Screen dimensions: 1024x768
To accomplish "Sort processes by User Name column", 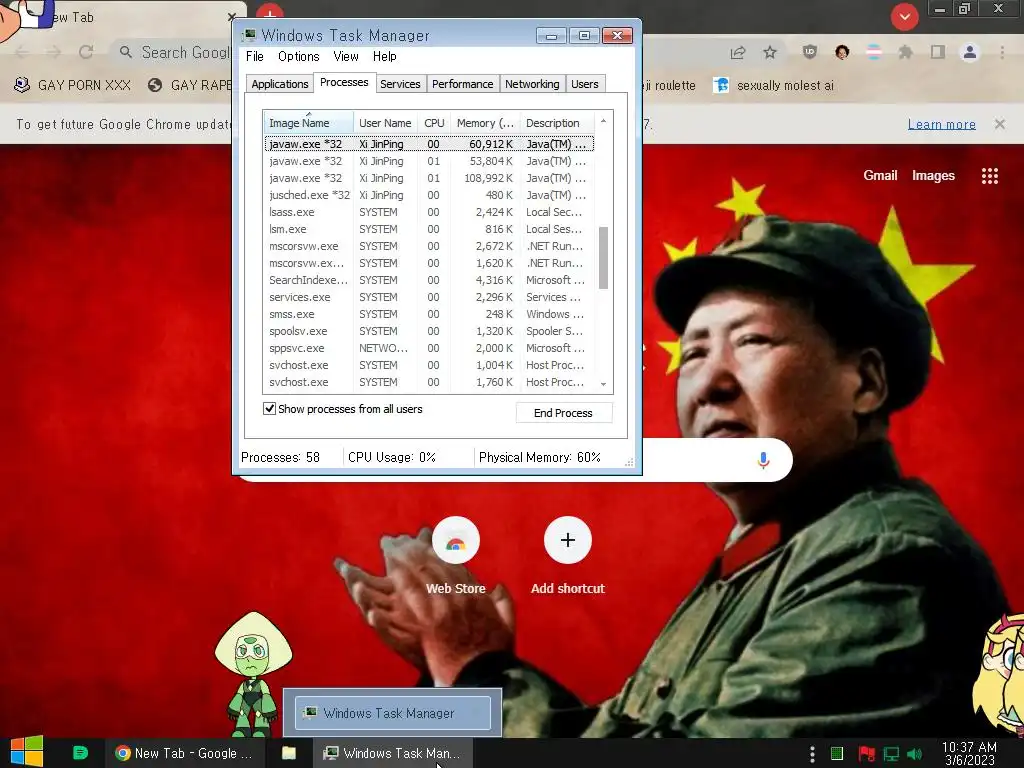I will tap(385, 123).
